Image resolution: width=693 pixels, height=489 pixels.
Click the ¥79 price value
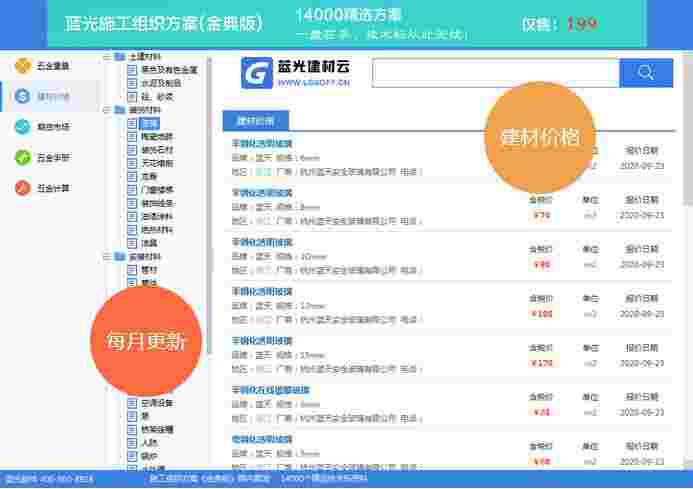coord(541,215)
